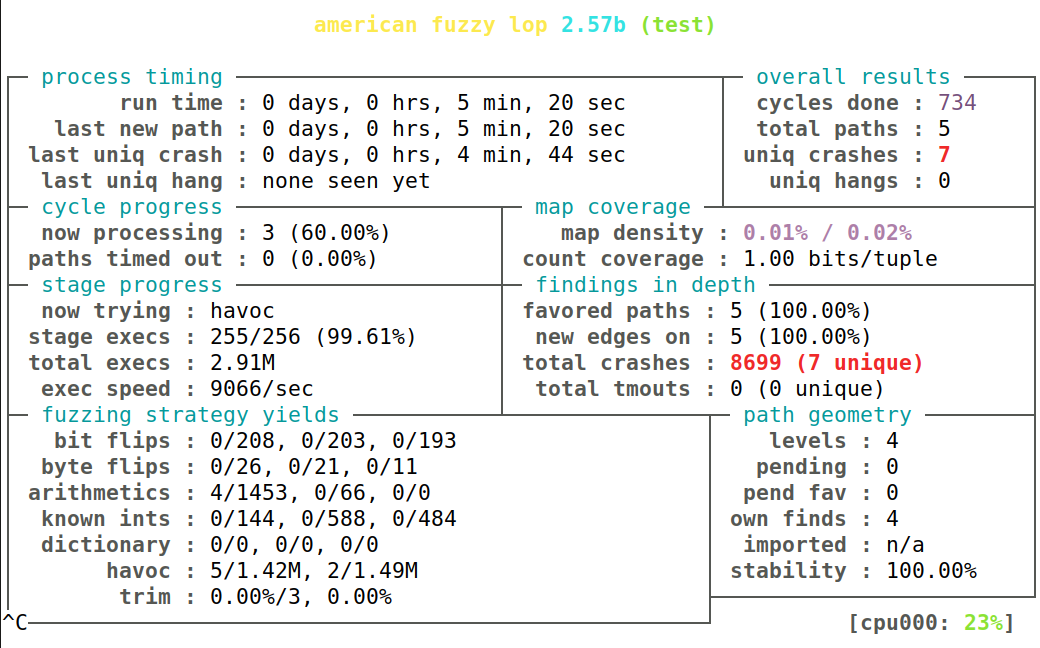This screenshot has height=648, width=1040.
Task: Select the 'process timing' section header
Action: [x=132, y=77]
